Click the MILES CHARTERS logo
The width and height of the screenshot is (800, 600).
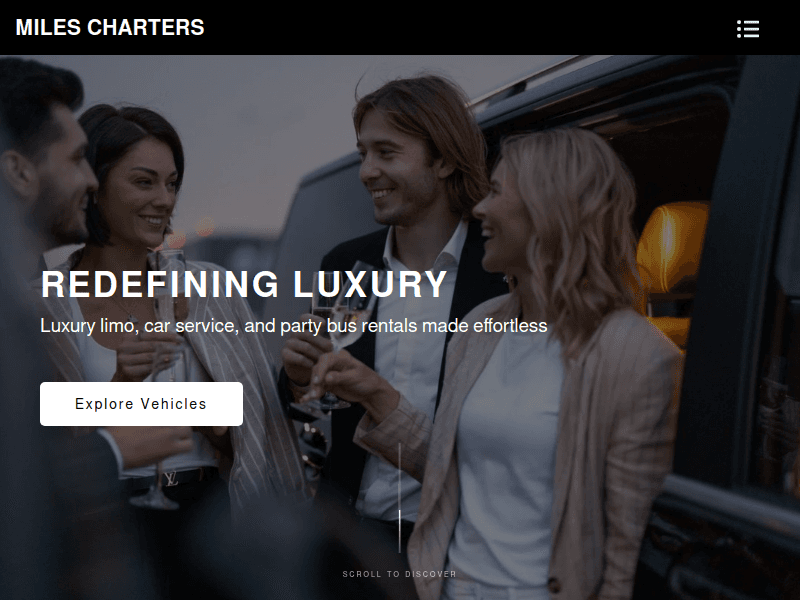tap(110, 28)
